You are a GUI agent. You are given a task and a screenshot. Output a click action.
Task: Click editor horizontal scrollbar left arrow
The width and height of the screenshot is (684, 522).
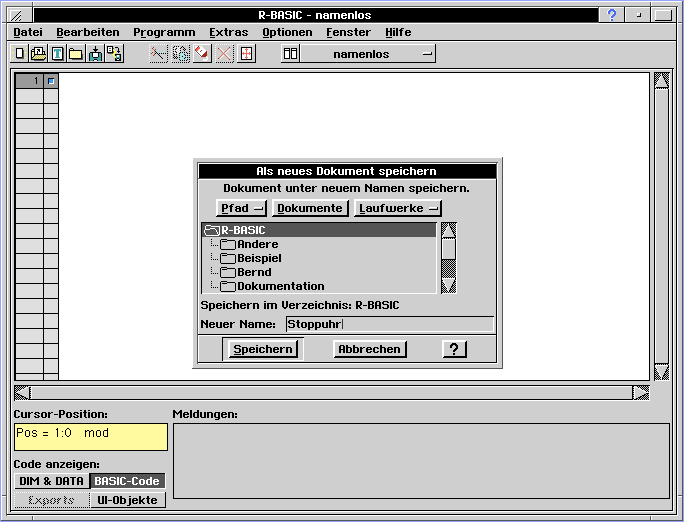tap(22, 392)
